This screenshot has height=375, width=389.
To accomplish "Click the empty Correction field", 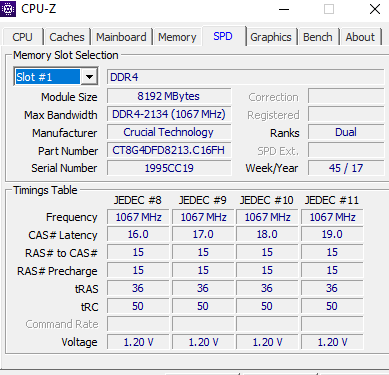I will click(x=346, y=96).
